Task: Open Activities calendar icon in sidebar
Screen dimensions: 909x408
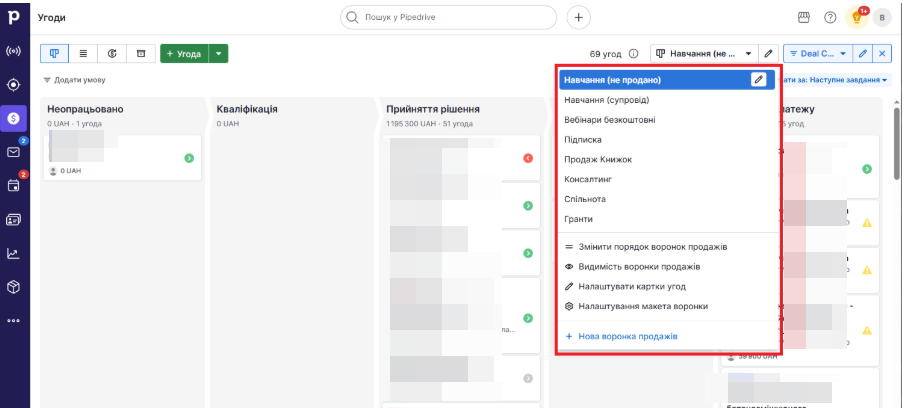Action: click(14, 185)
